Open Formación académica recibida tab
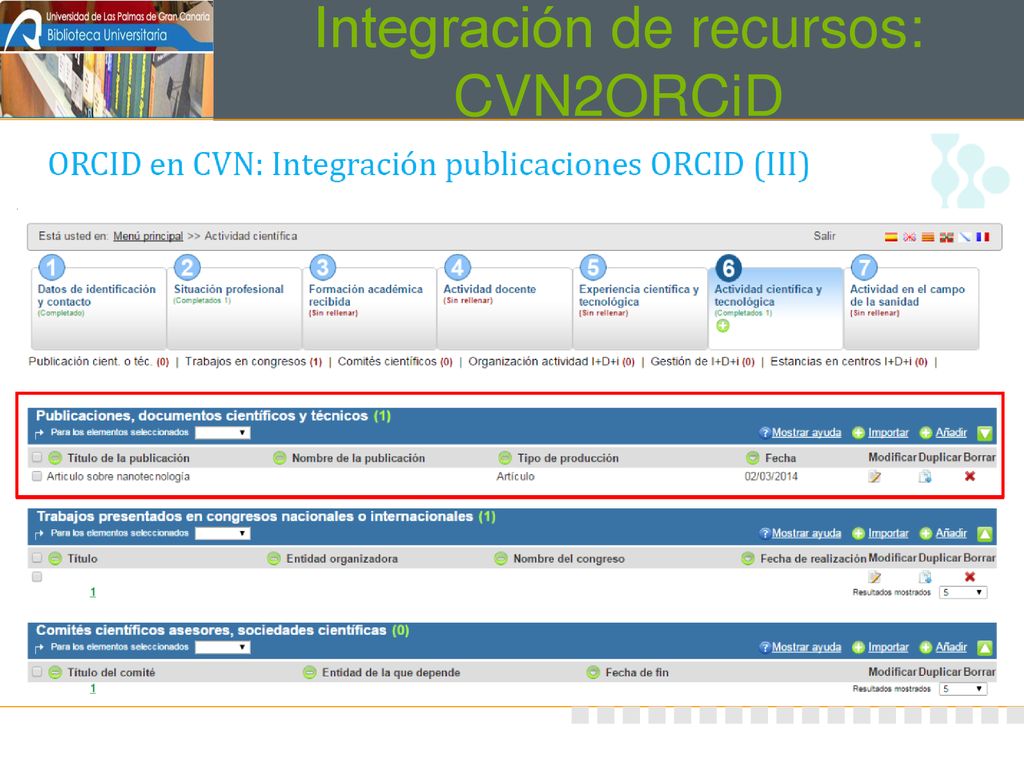Screen dimensions: 1024x768 [x=370, y=308]
